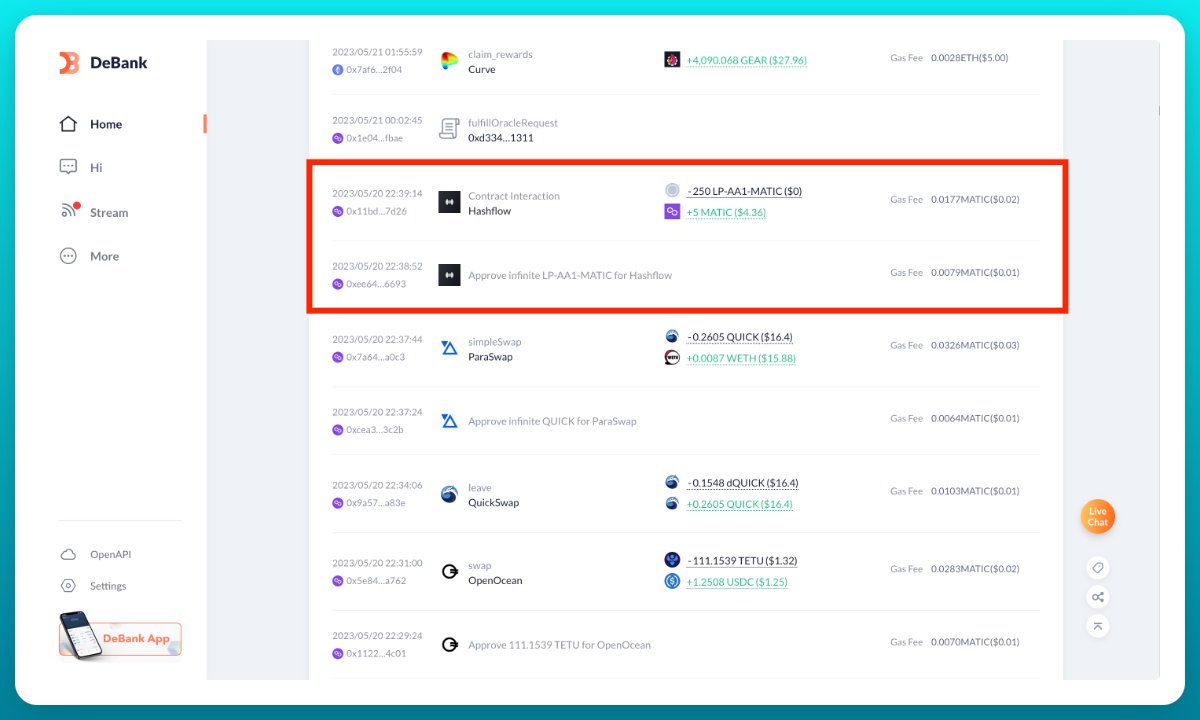
Task: Click gas fee 0.0028ETH($5.00)
Action: point(969,58)
